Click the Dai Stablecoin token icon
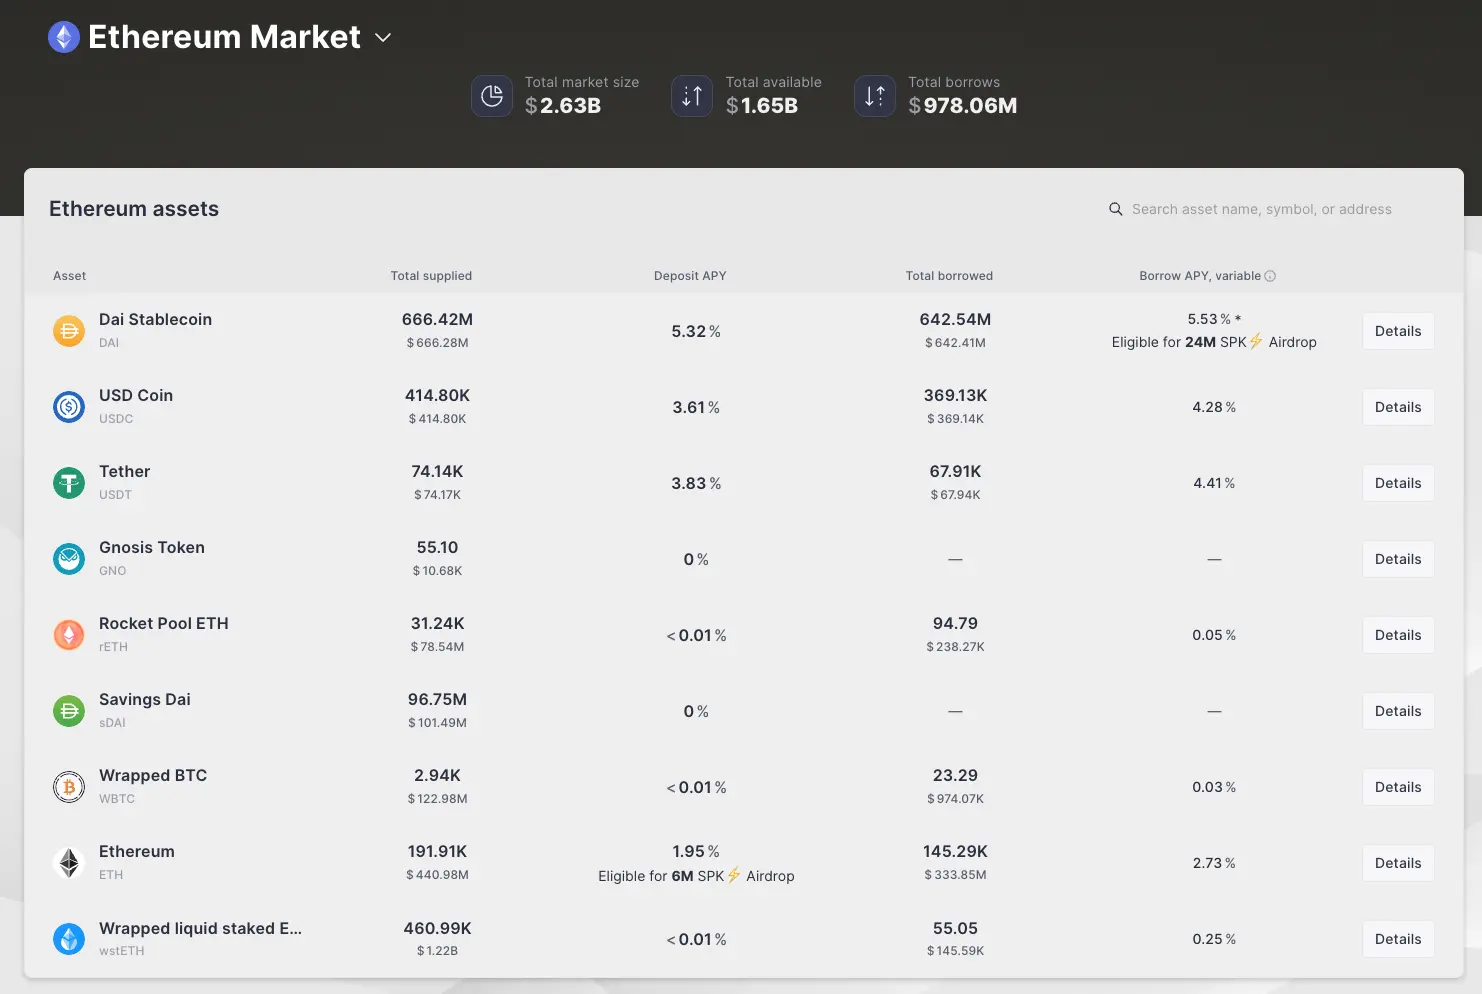 click(69, 331)
